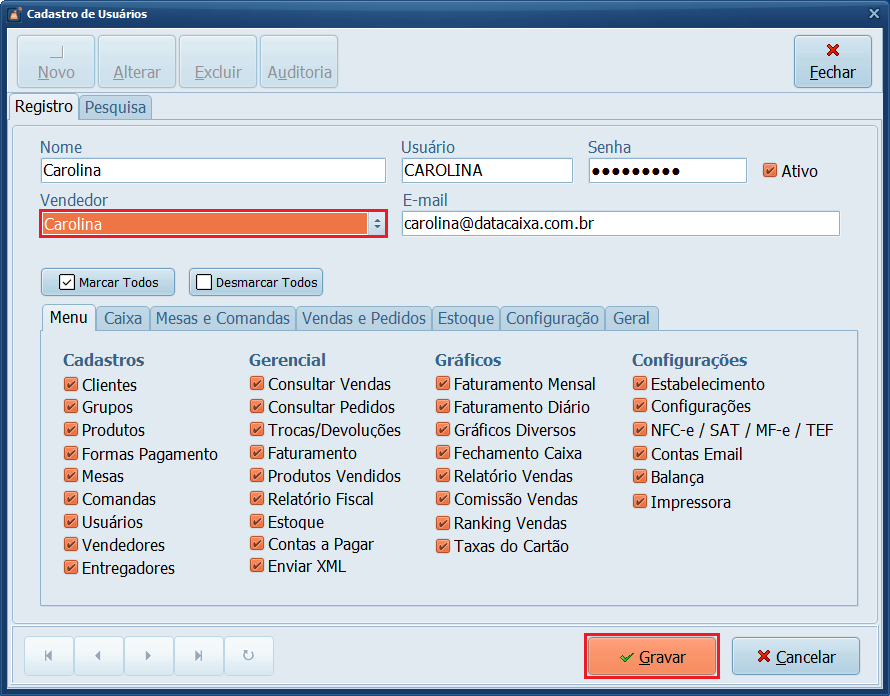
Task: Uncheck Faturamento Mensal under Gráficos
Action: [442, 383]
